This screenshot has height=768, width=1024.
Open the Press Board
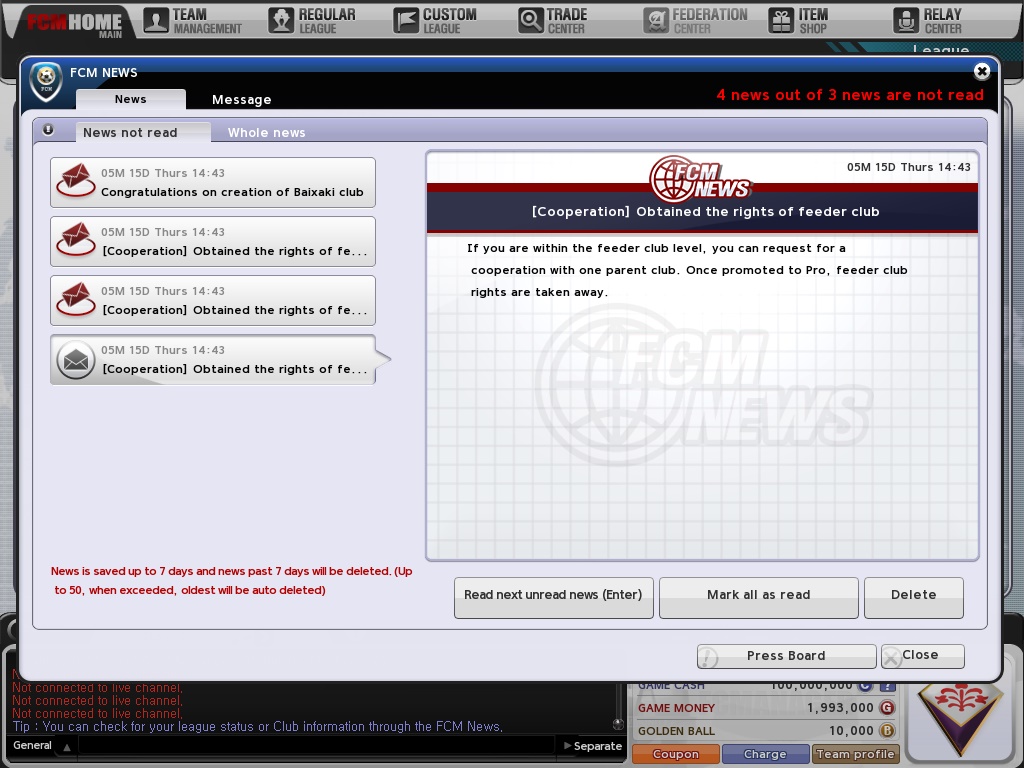coord(786,656)
